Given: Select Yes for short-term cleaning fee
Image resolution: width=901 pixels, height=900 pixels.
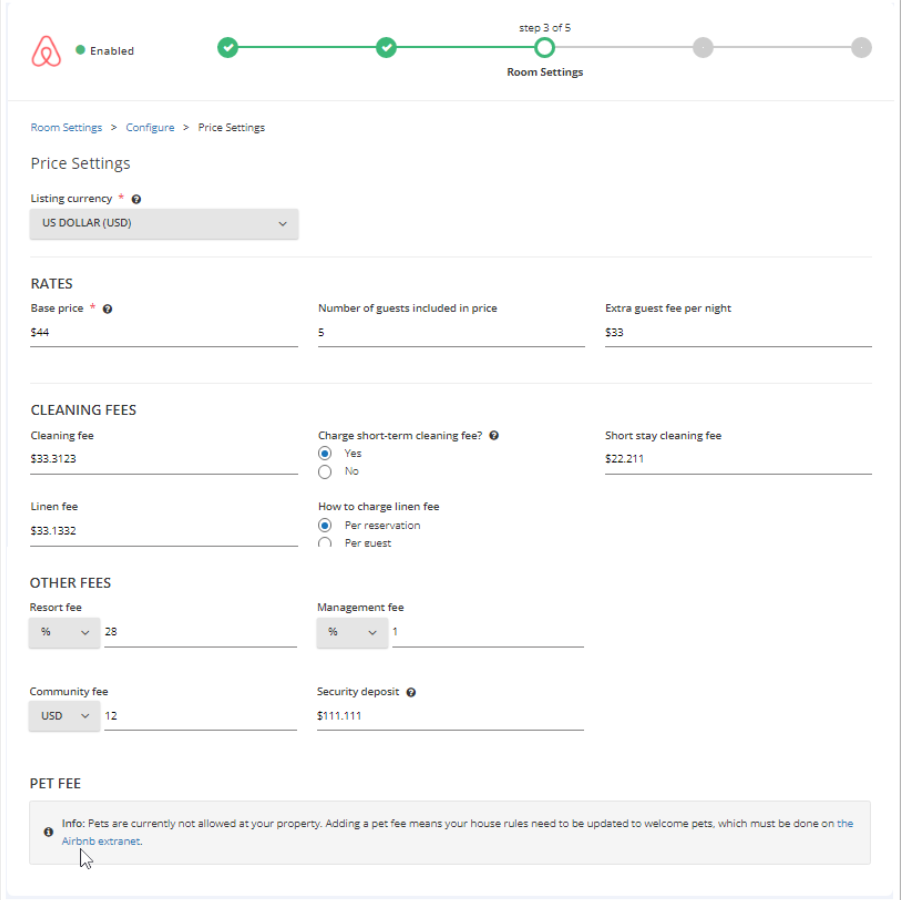Looking at the screenshot, I should coord(325,454).
